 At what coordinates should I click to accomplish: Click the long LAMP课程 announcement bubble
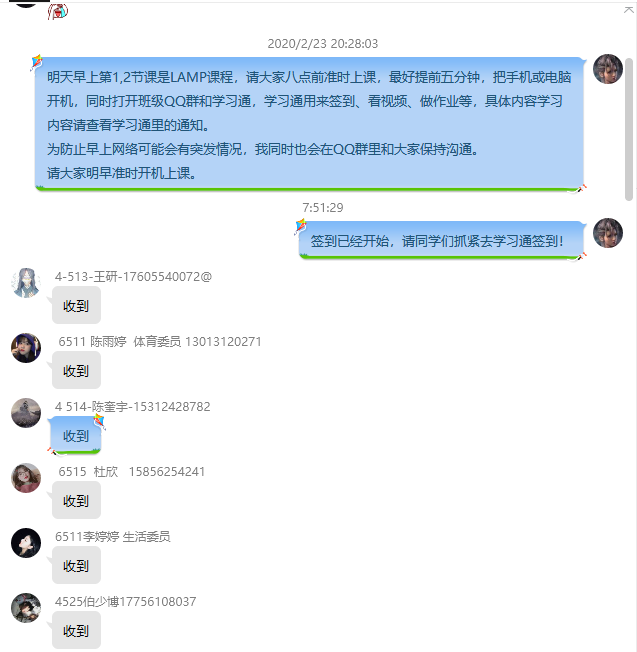[310, 124]
